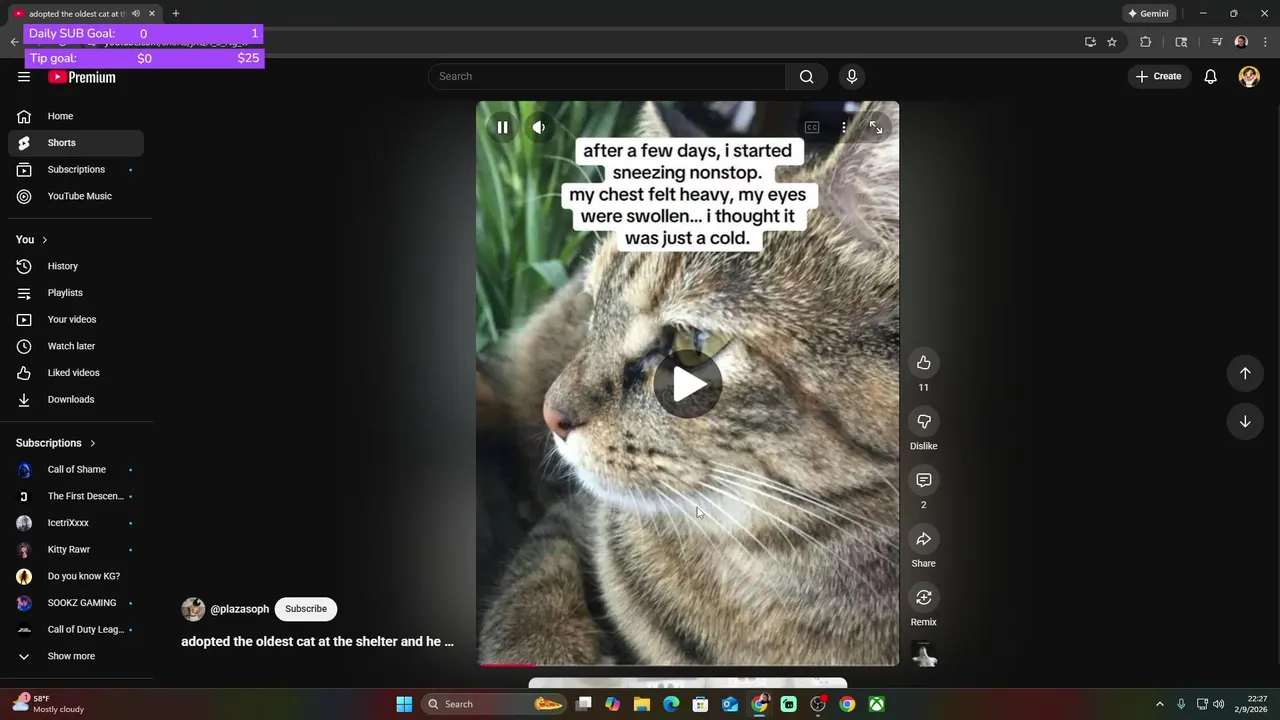Open Downloads
Viewport: 1280px width, 720px height.
[76, 400]
